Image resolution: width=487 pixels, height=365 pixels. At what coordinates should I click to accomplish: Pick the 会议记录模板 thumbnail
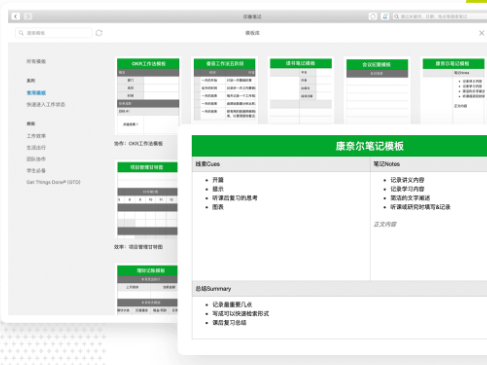coord(377,91)
